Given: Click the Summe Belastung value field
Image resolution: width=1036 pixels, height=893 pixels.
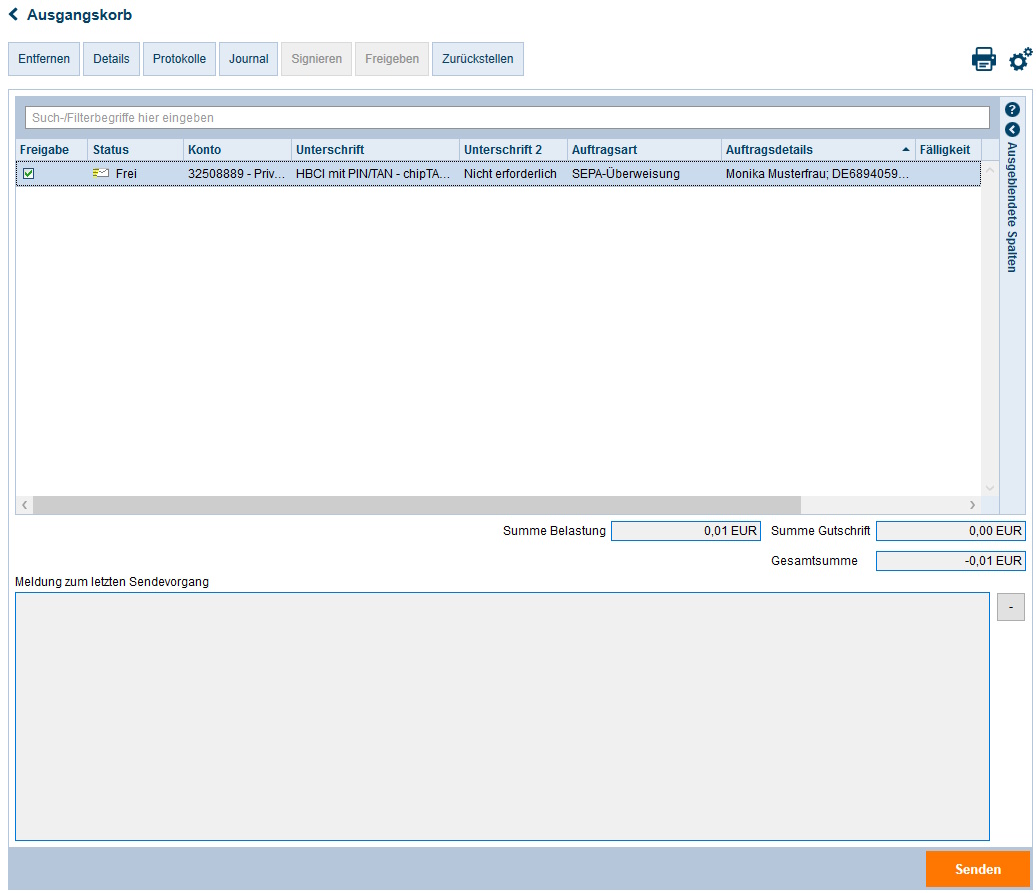Looking at the screenshot, I should point(686,531).
